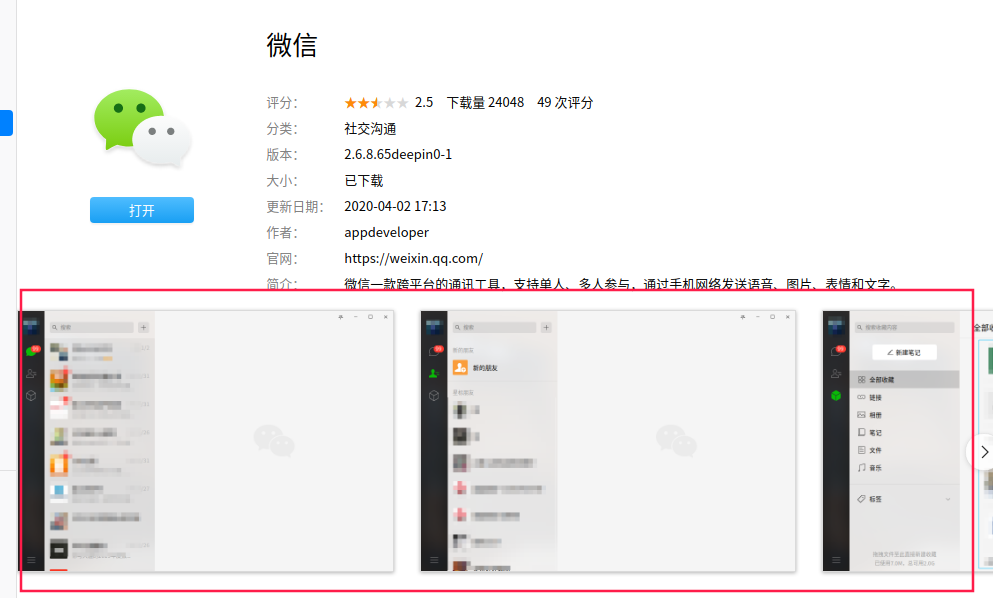Click the 已下载 size status

pos(364,181)
